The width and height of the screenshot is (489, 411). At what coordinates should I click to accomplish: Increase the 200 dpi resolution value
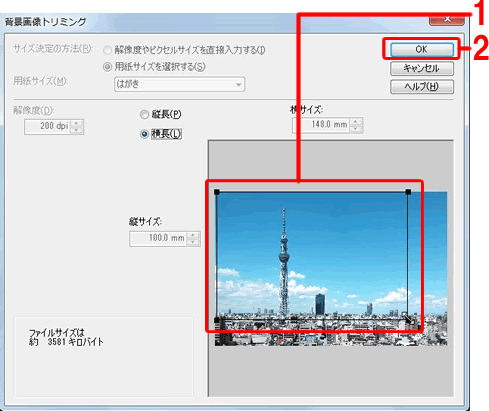tap(77, 123)
